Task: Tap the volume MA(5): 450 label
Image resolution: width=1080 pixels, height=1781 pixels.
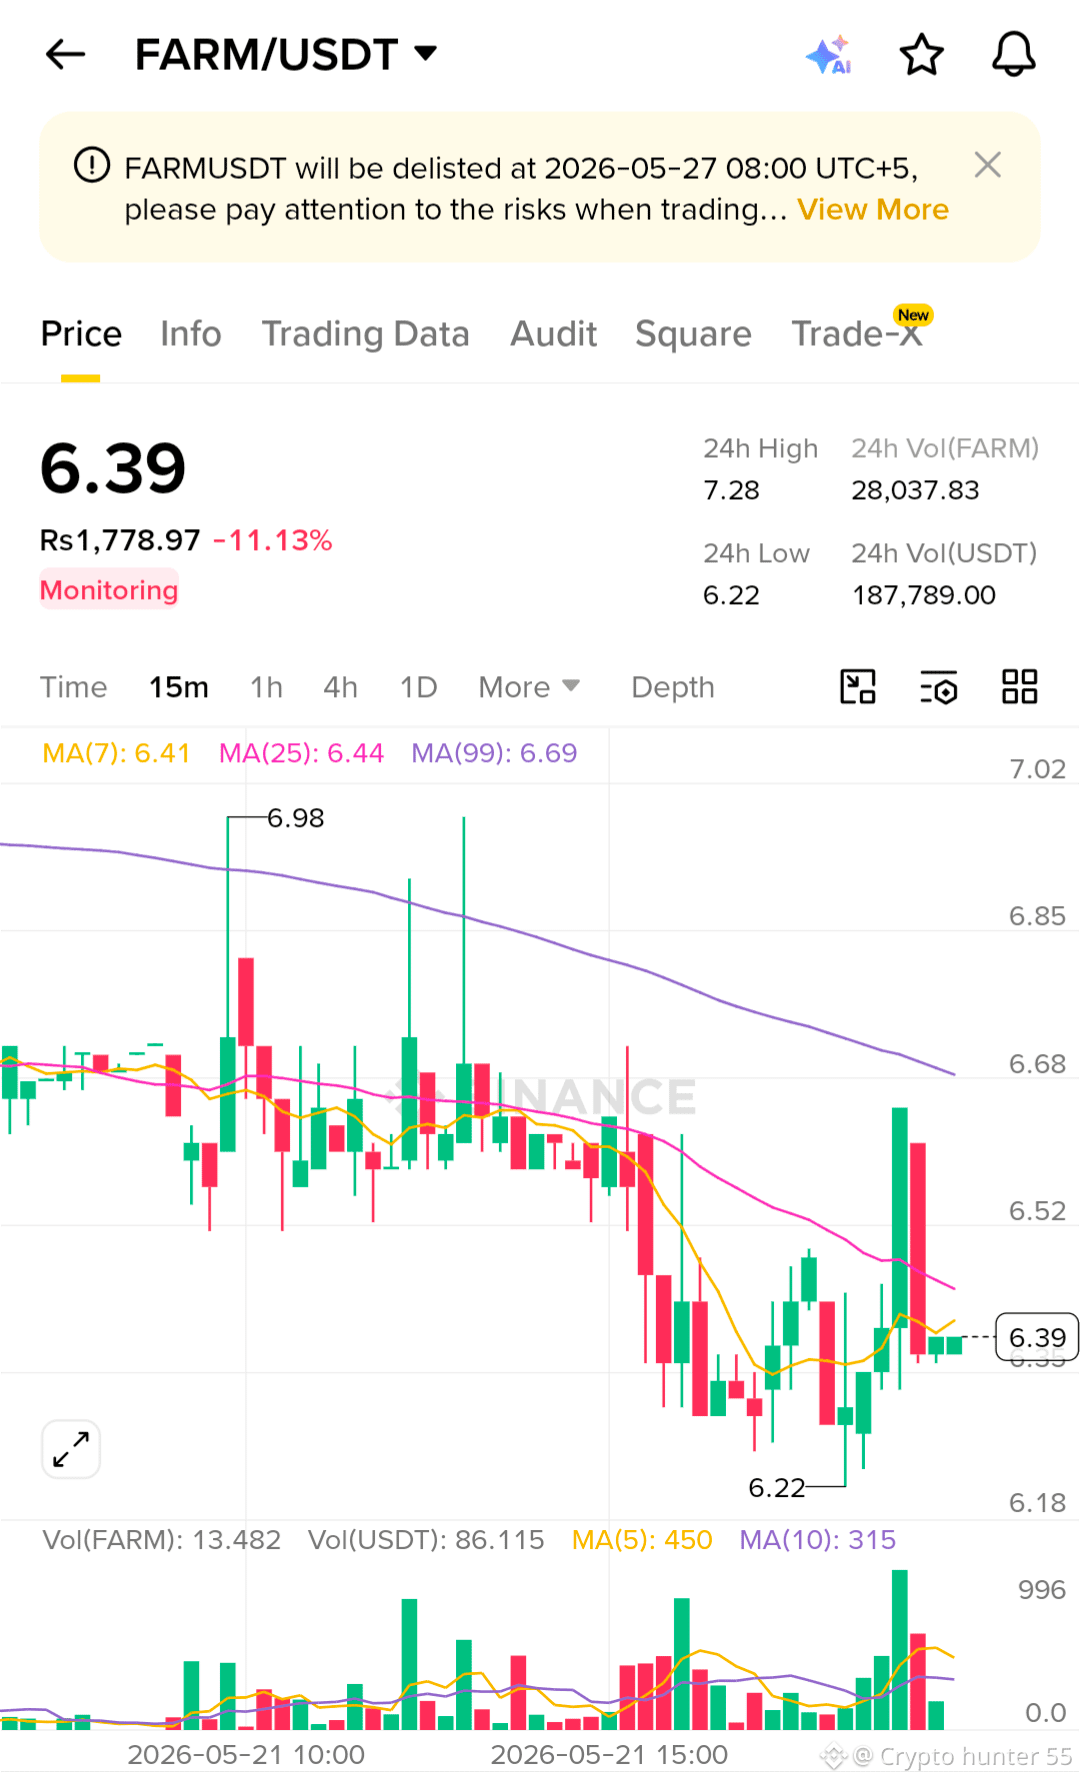Action: 642,1540
